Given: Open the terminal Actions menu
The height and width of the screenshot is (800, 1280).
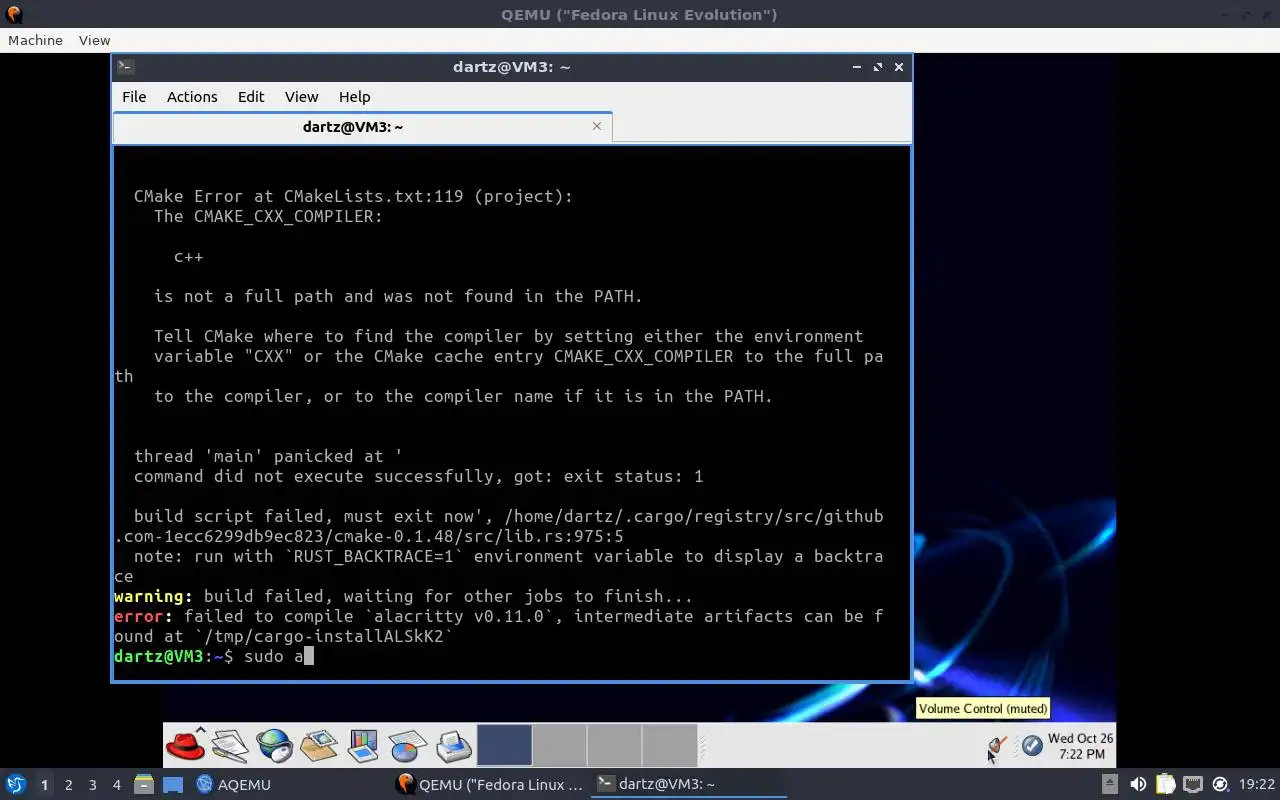Looking at the screenshot, I should click(x=192, y=97).
